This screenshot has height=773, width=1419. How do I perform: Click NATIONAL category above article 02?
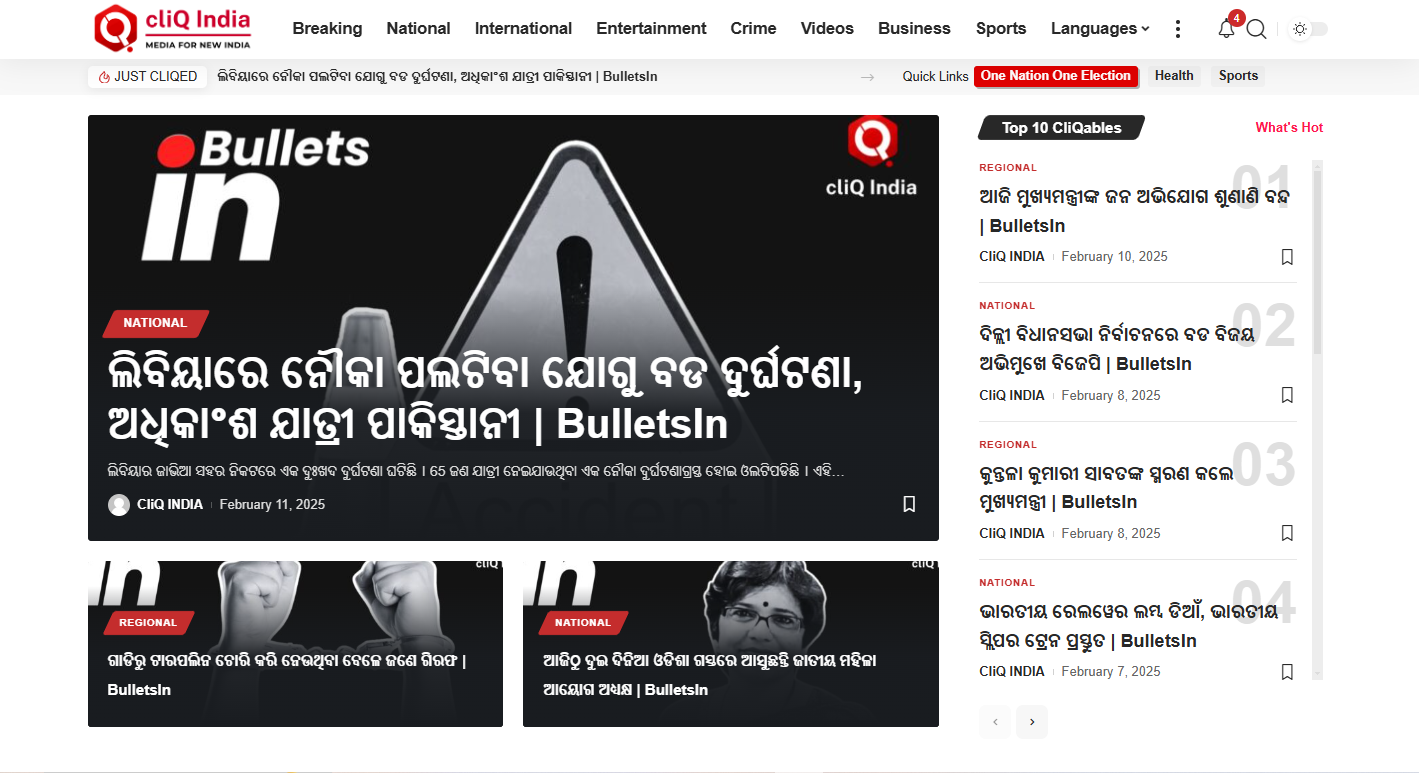tap(1007, 306)
